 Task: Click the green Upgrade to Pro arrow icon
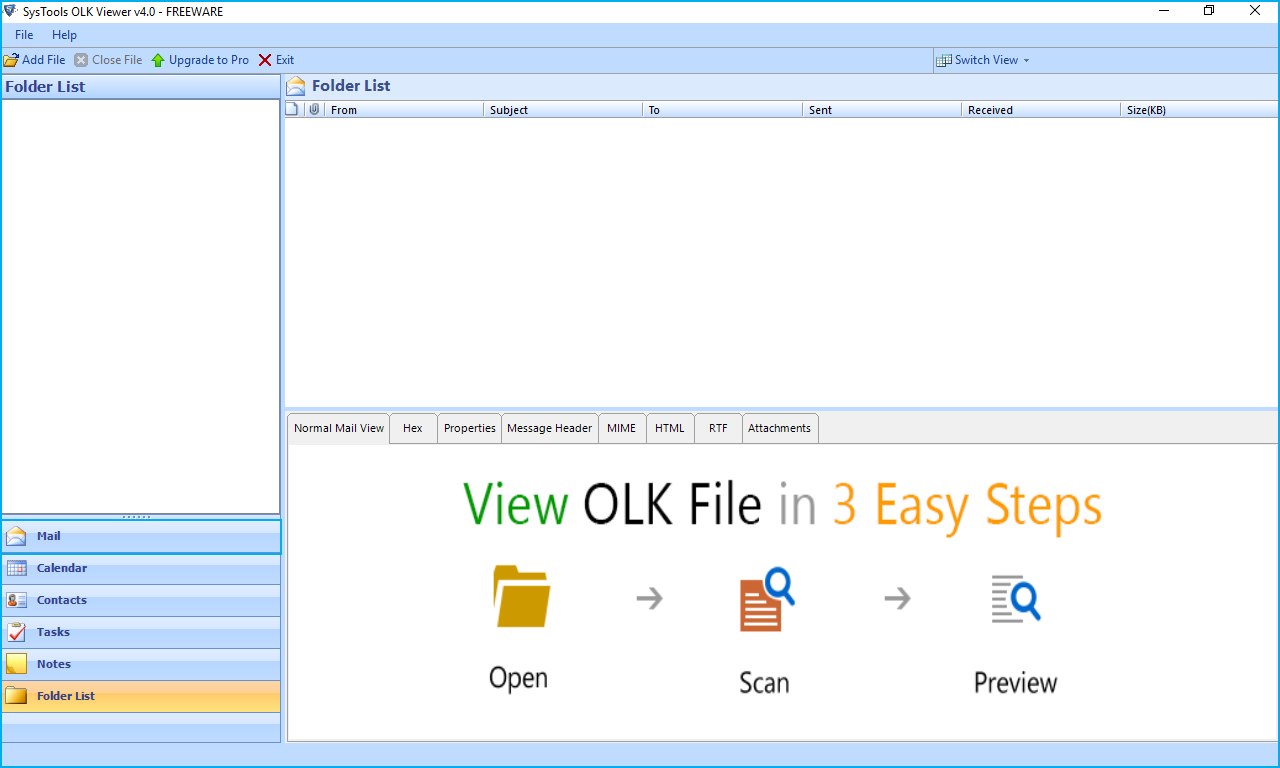158,60
